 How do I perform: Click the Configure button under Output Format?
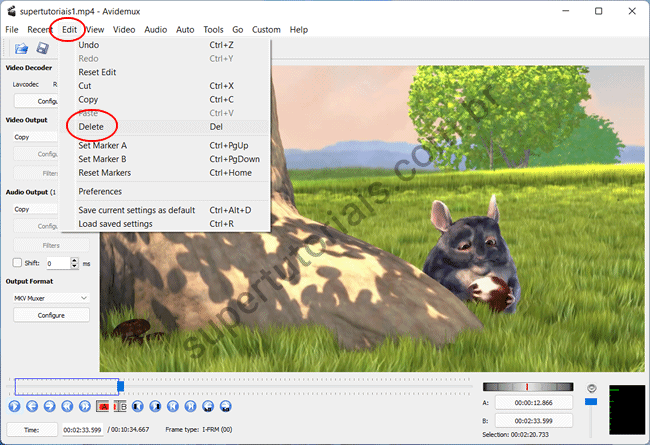pos(51,315)
